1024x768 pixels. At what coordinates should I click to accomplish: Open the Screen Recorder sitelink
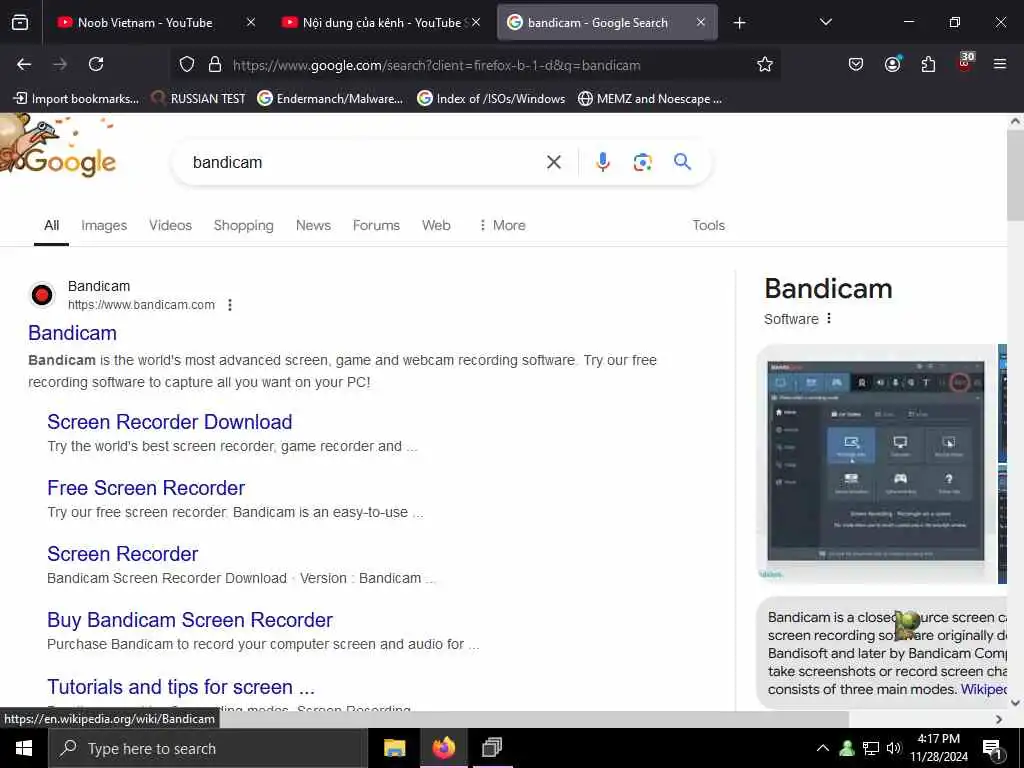click(x=123, y=554)
